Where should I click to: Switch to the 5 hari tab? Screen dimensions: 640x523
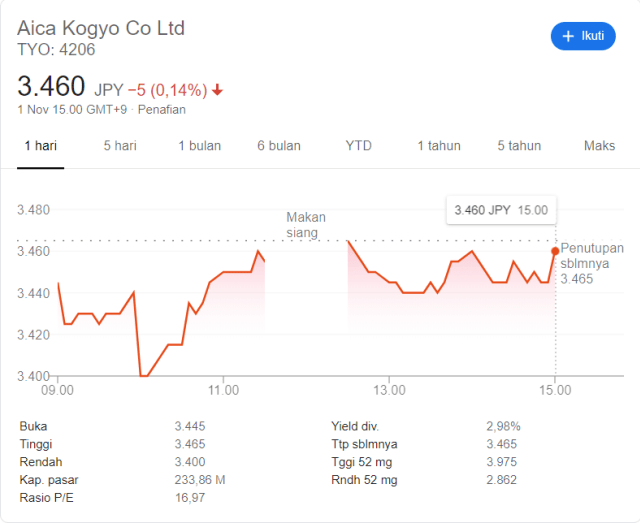point(120,146)
